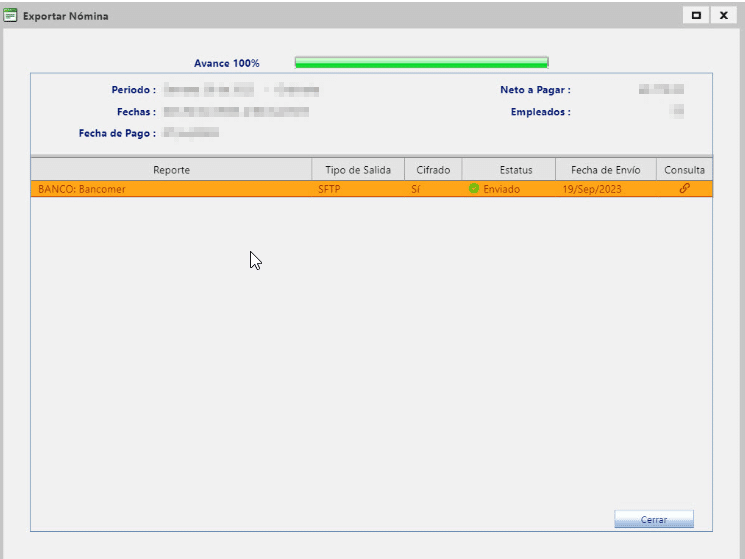Maximize the Exportar Nómina window
745x559 pixels.
point(696,16)
